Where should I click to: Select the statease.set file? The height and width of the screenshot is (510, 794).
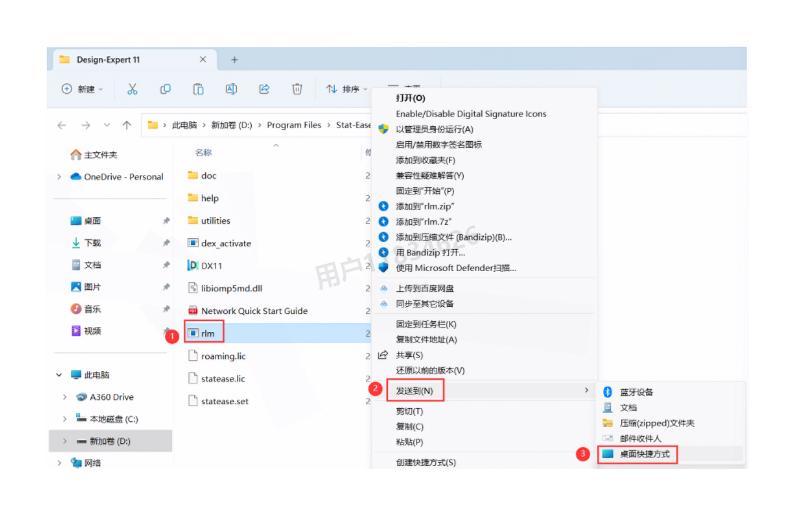[218, 401]
